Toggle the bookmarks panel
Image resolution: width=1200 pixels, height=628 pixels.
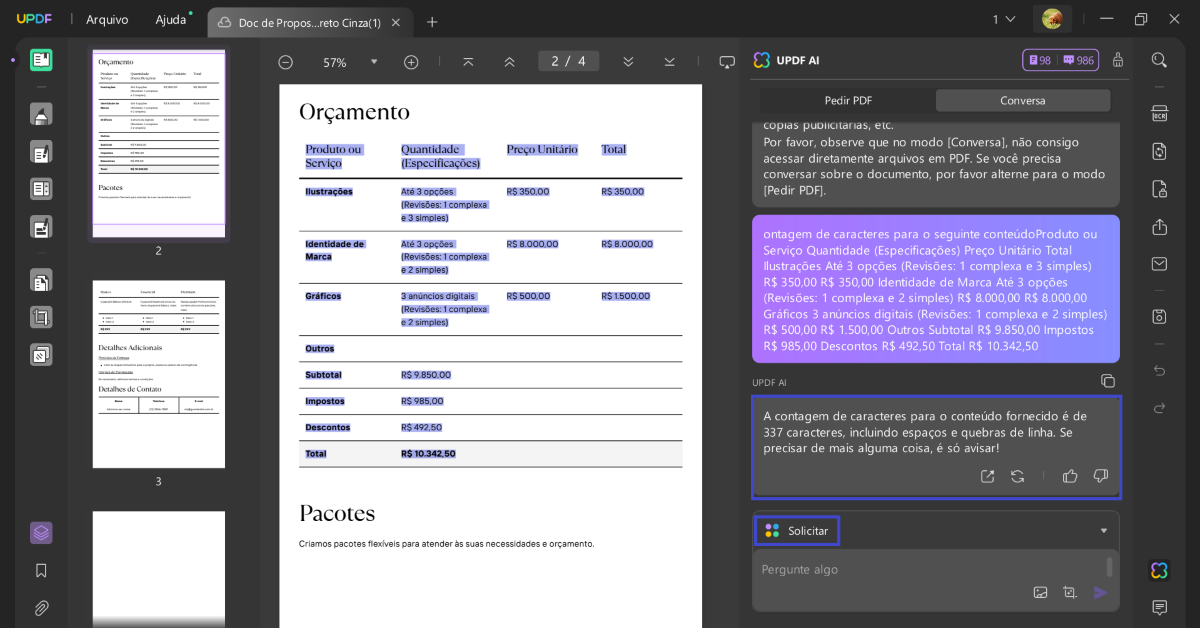click(x=41, y=570)
